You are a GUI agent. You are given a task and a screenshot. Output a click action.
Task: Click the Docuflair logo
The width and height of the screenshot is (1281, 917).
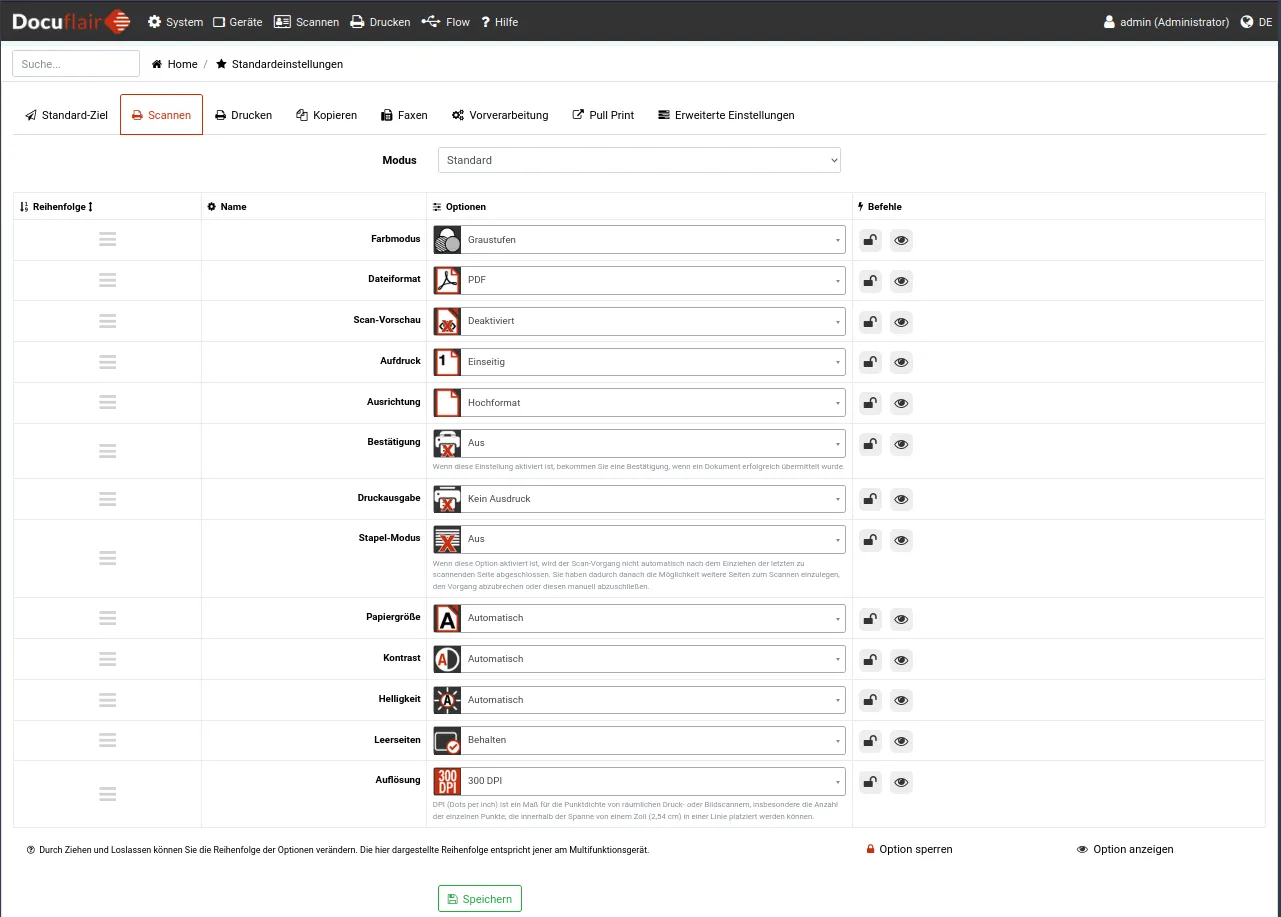(x=71, y=21)
